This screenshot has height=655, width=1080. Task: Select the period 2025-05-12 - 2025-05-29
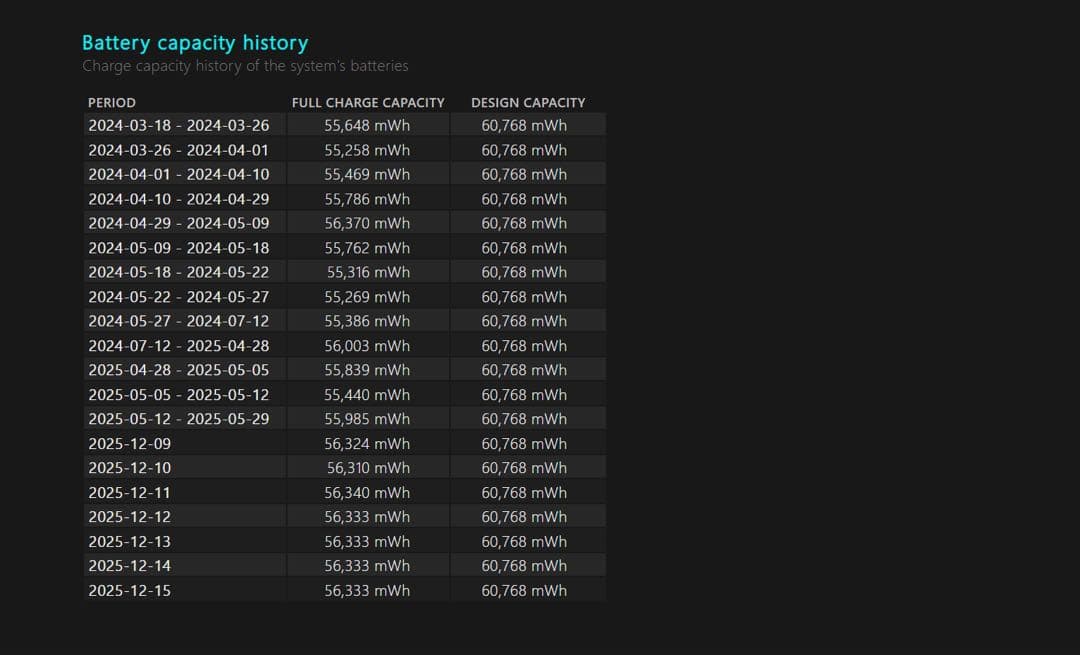(x=178, y=419)
